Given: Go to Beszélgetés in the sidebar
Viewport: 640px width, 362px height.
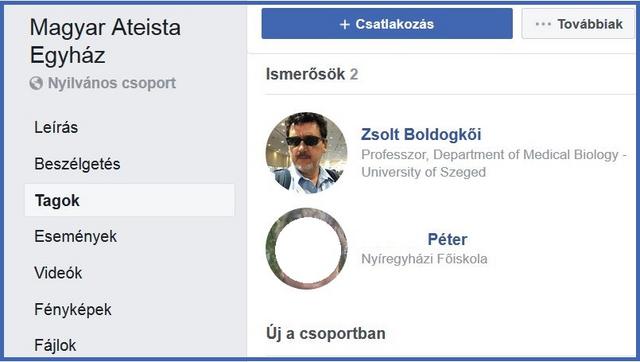Looking at the screenshot, I should click(x=77, y=164).
